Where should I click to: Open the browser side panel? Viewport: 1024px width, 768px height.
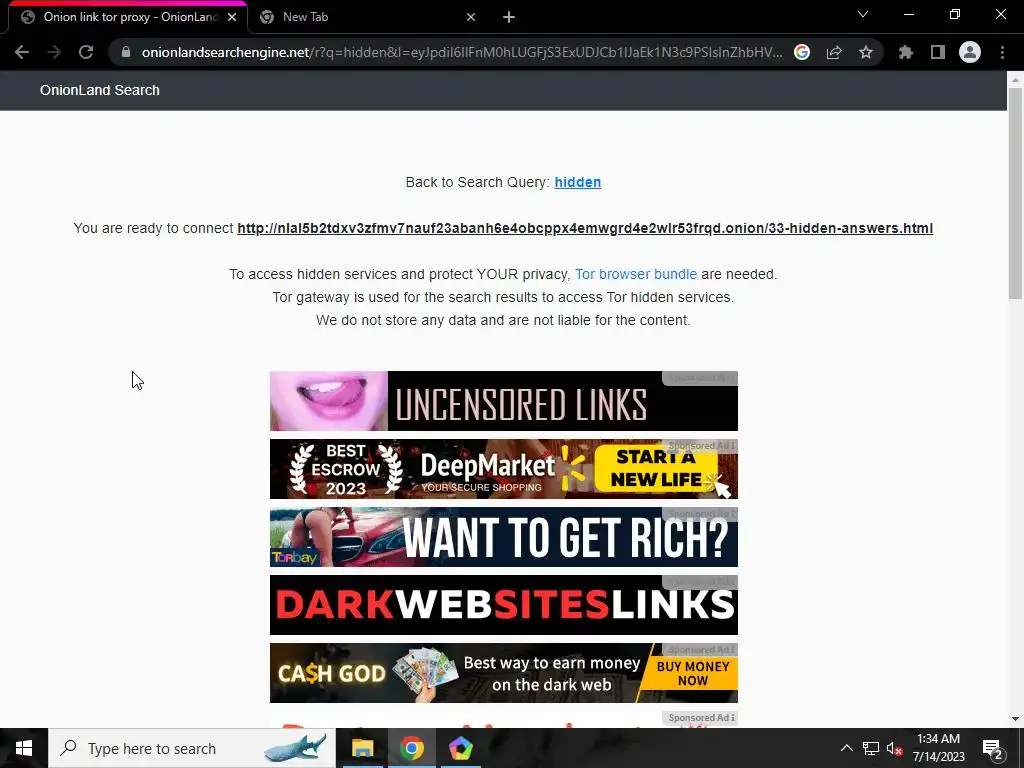point(938,52)
